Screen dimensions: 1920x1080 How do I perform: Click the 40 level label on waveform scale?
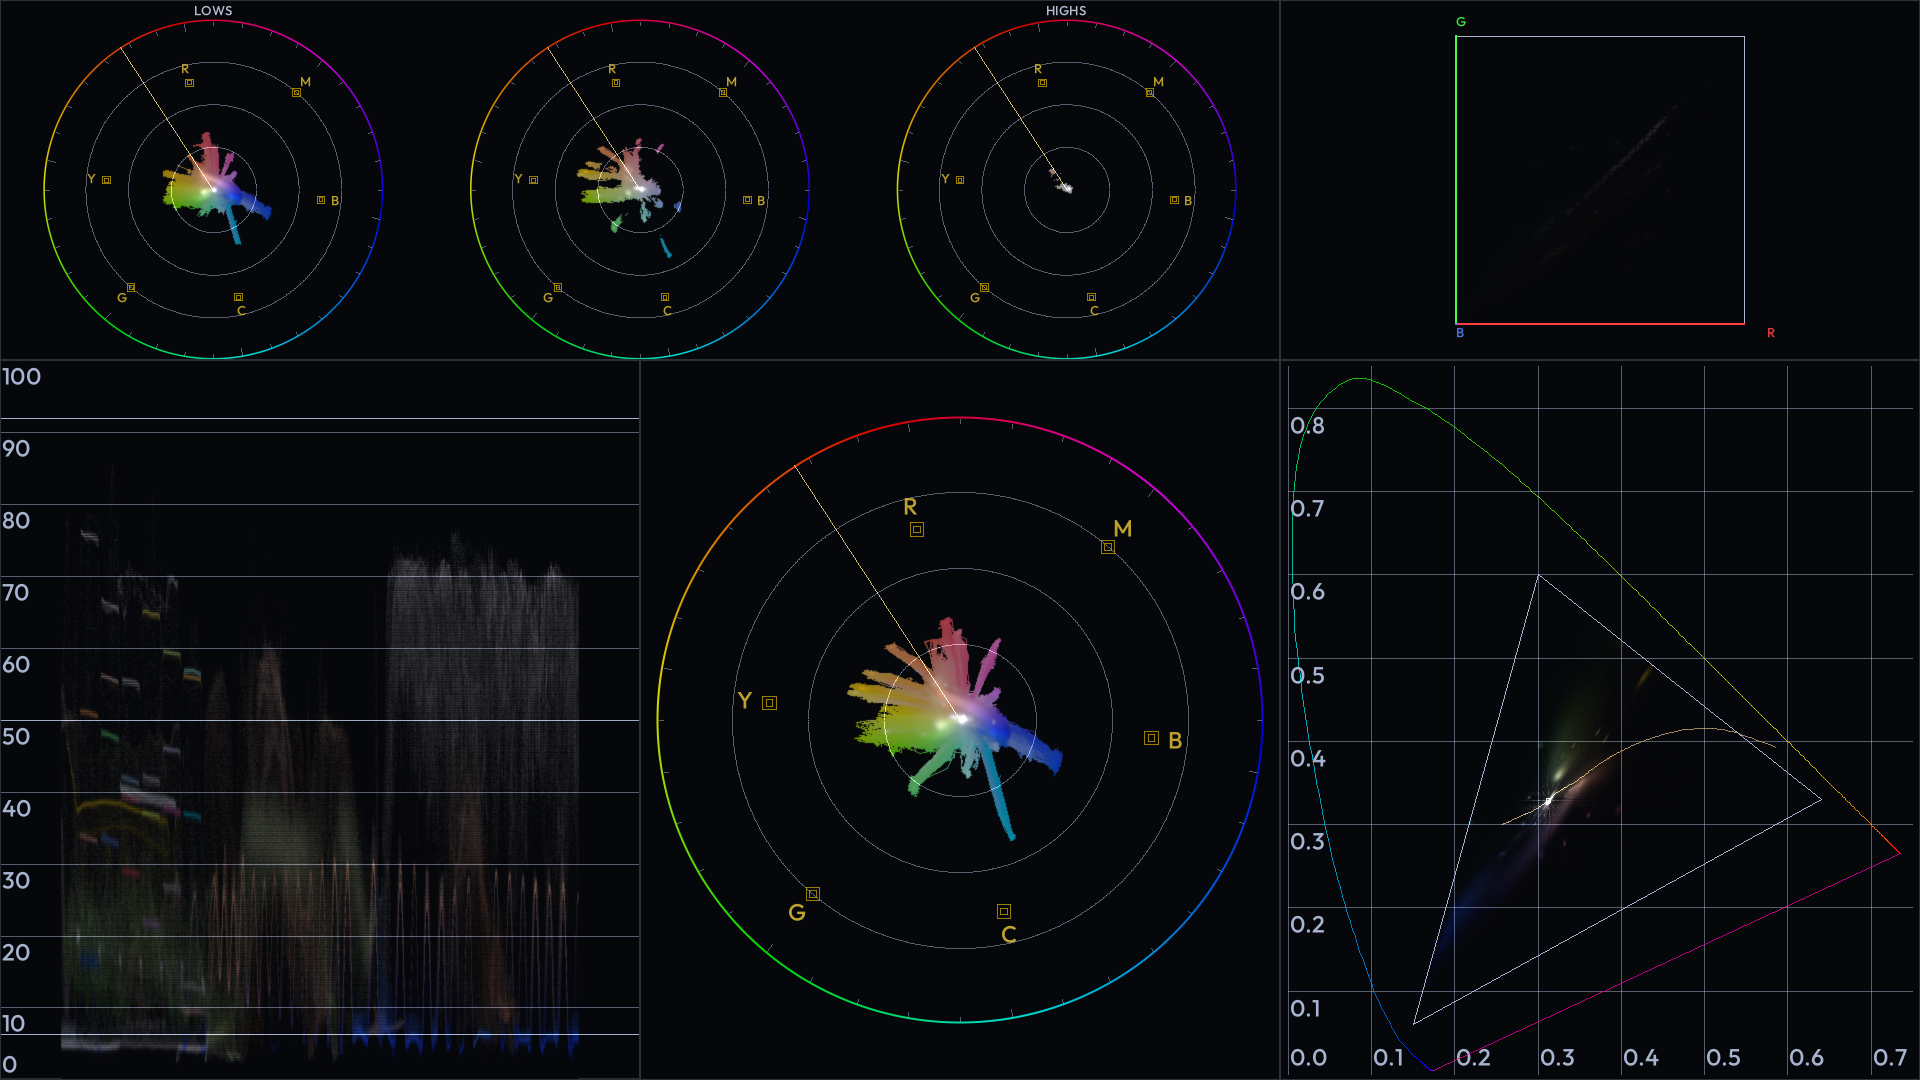tap(16, 809)
